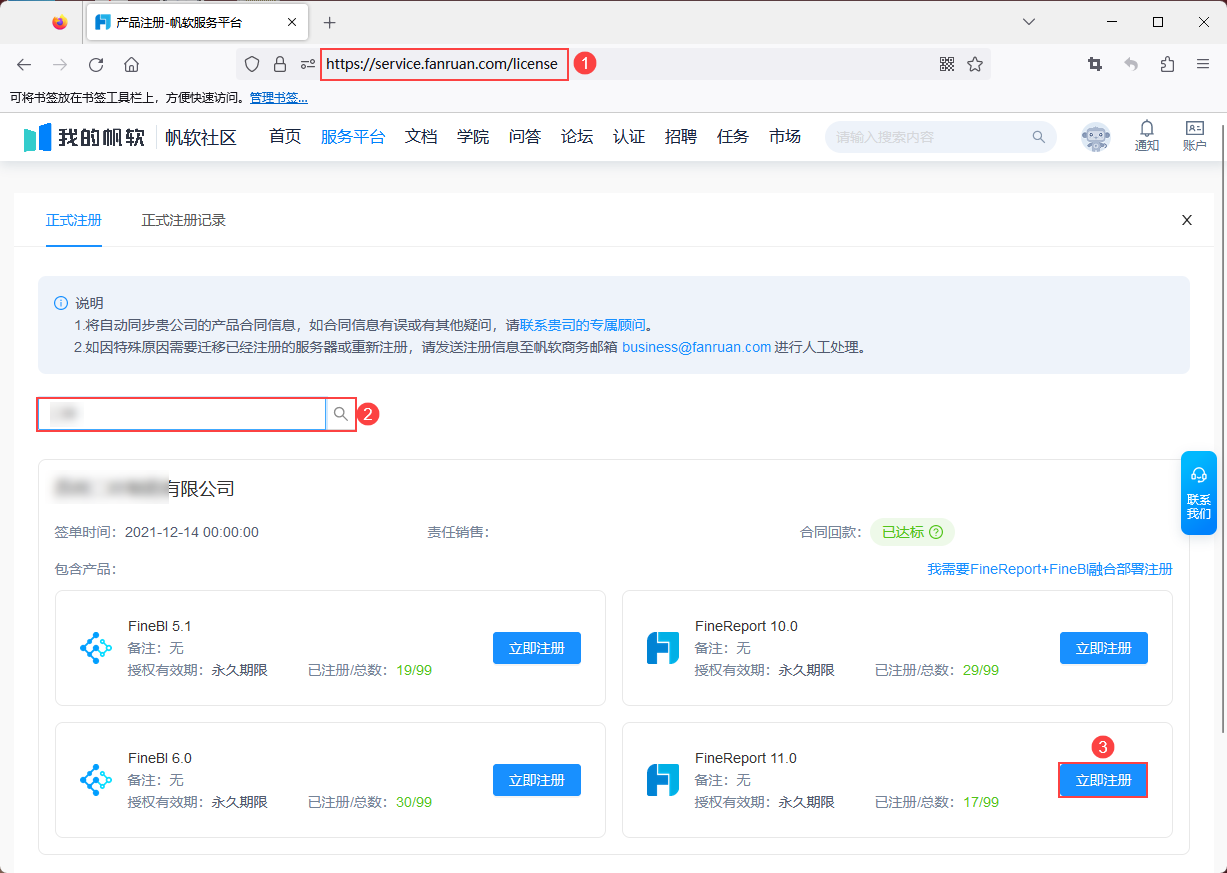Open the 任务 navigation item
Screen dimensions: 1227x873
click(x=733, y=137)
